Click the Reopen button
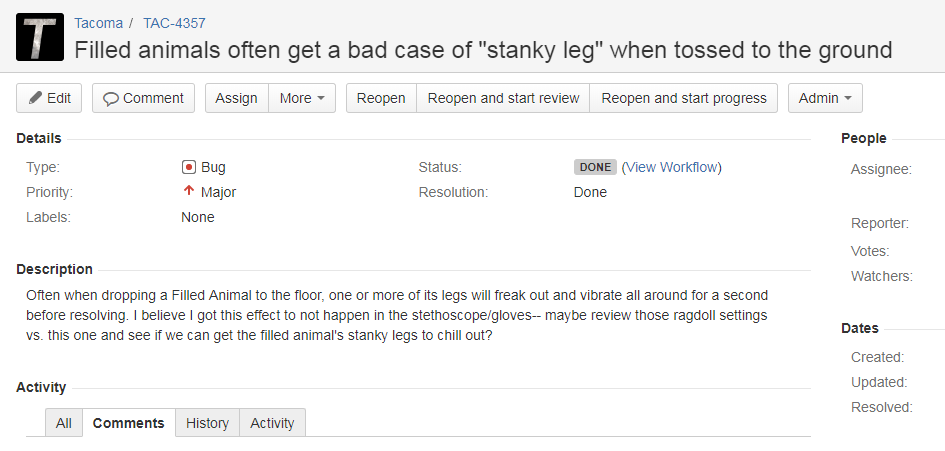 381,98
